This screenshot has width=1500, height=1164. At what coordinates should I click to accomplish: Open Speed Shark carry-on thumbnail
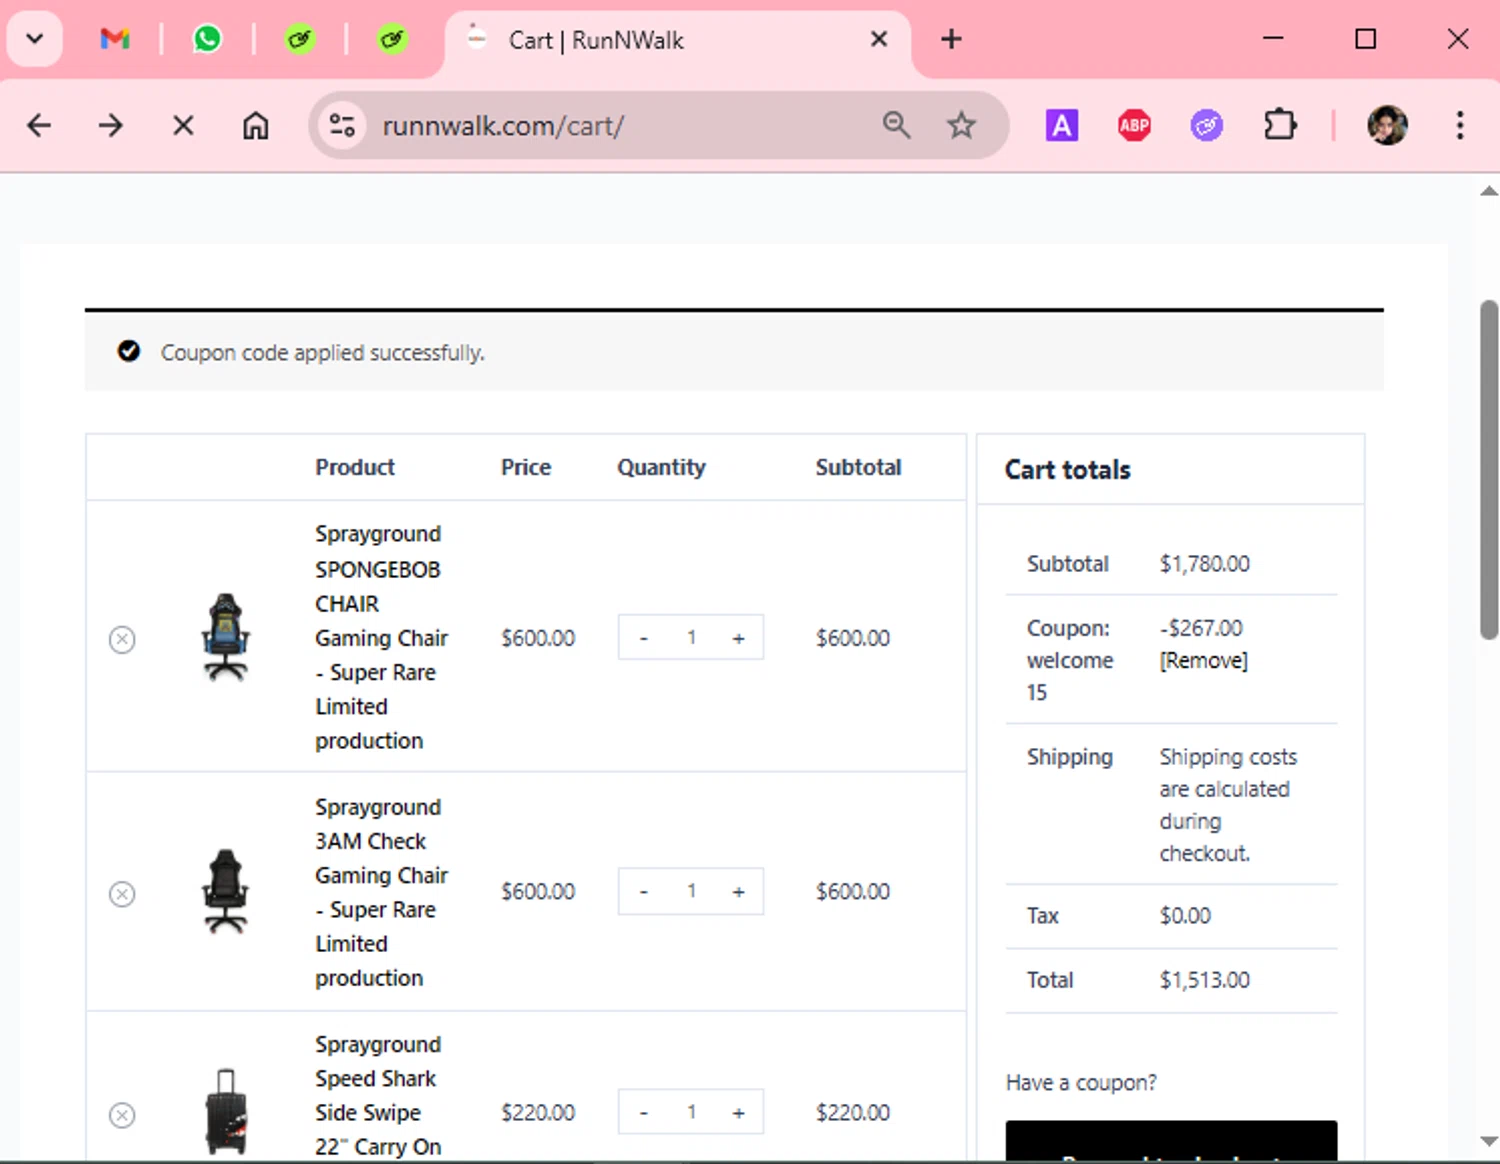(226, 1111)
